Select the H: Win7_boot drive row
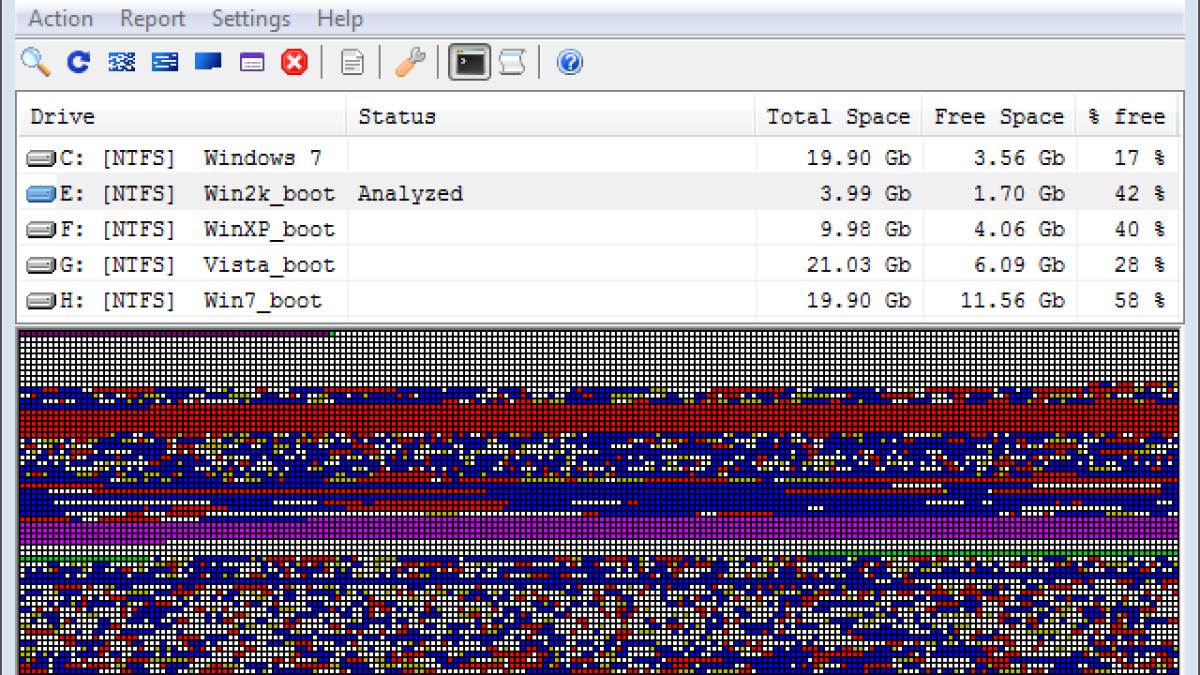 pyautogui.click(x=180, y=301)
